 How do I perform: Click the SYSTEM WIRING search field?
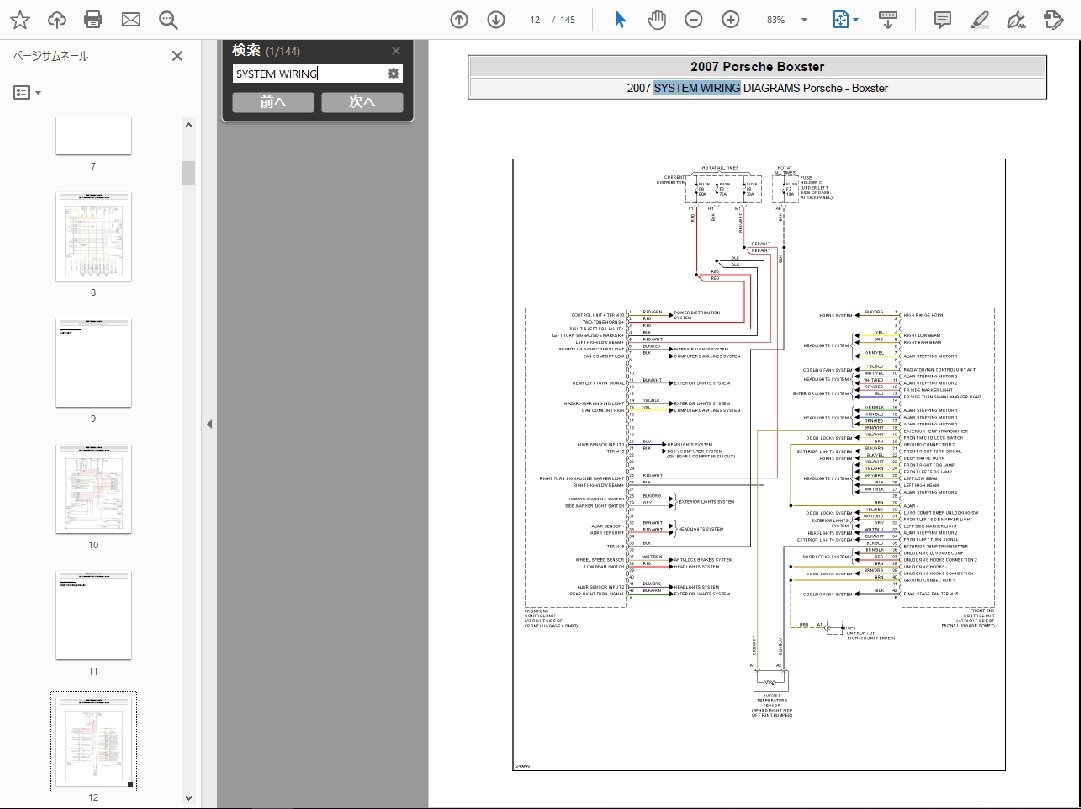[309, 74]
